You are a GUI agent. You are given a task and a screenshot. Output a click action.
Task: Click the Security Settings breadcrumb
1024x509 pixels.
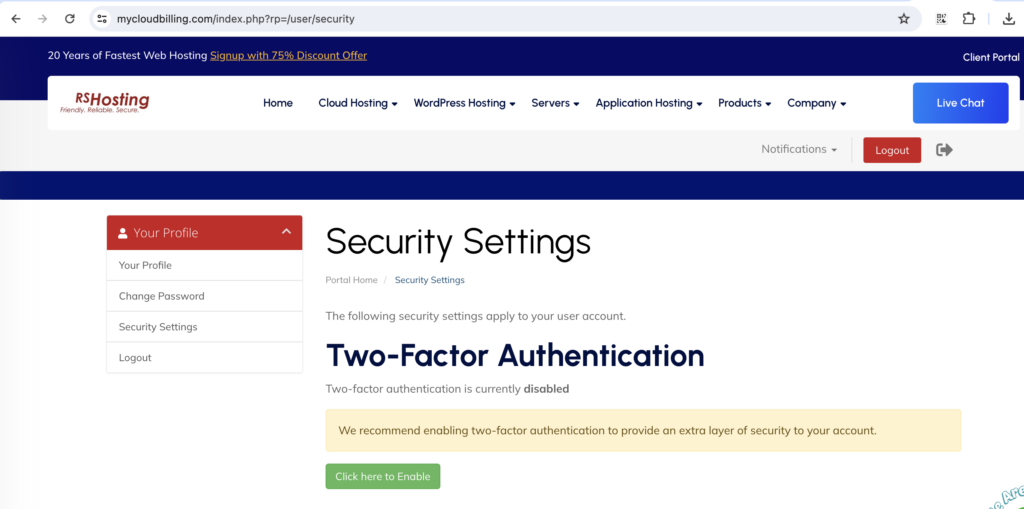coord(430,280)
